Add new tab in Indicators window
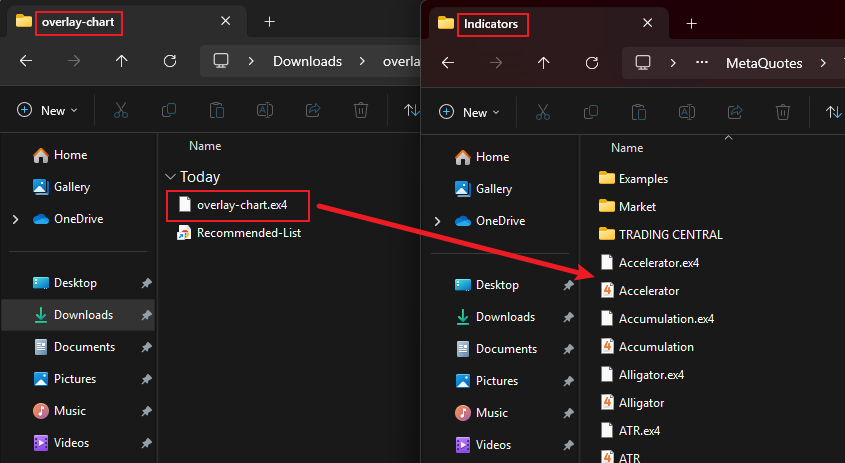The image size is (845, 463). (691, 24)
